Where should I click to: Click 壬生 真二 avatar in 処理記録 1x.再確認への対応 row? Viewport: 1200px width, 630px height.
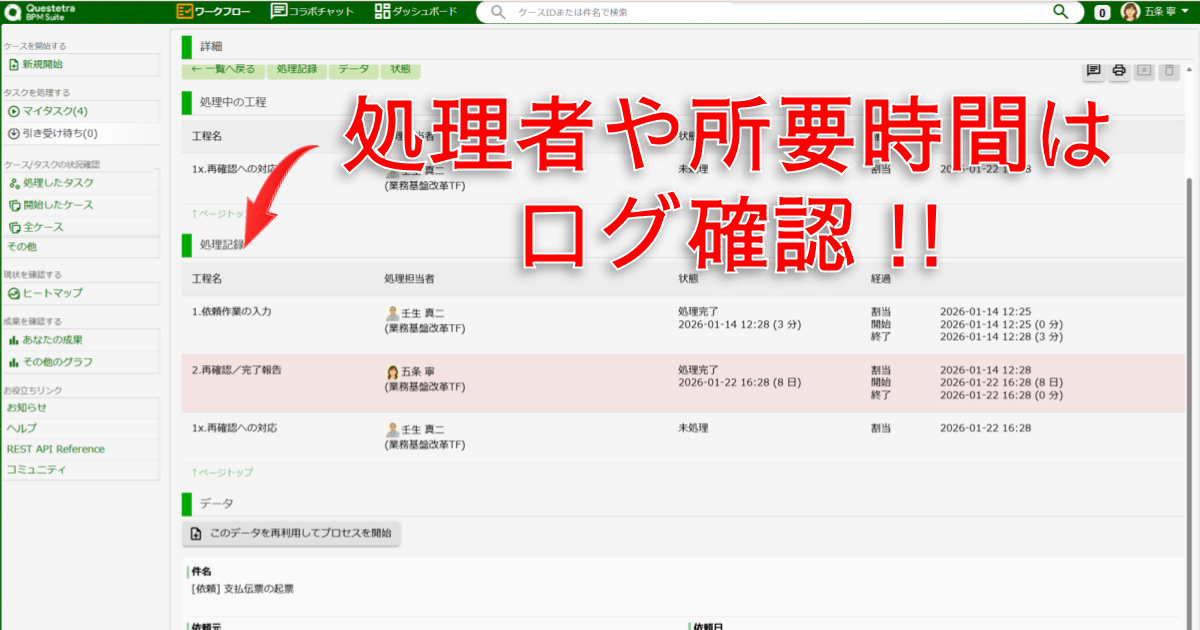pyautogui.click(x=392, y=430)
